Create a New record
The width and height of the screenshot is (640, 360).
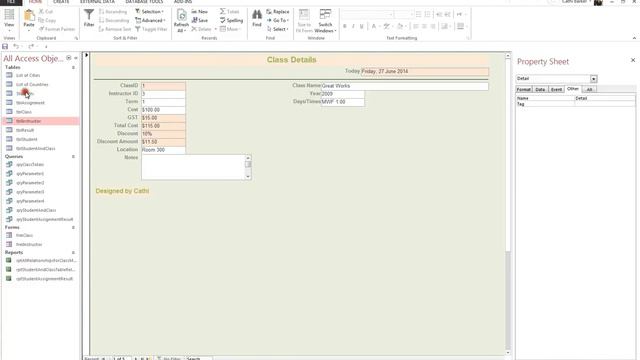pyautogui.click(x=200, y=11)
